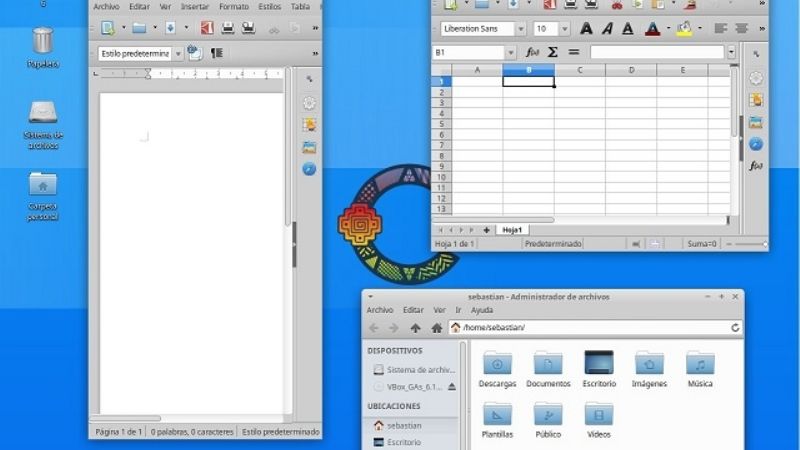The width and height of the screenshot is (800, 450).
Task: Select the Descargas folder
Action: [497, 369]
